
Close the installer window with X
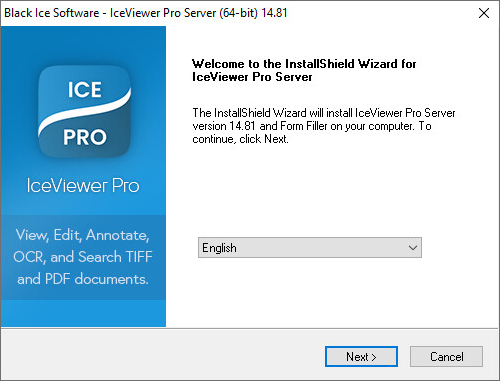pyautogui.click(x=484, y=13)
